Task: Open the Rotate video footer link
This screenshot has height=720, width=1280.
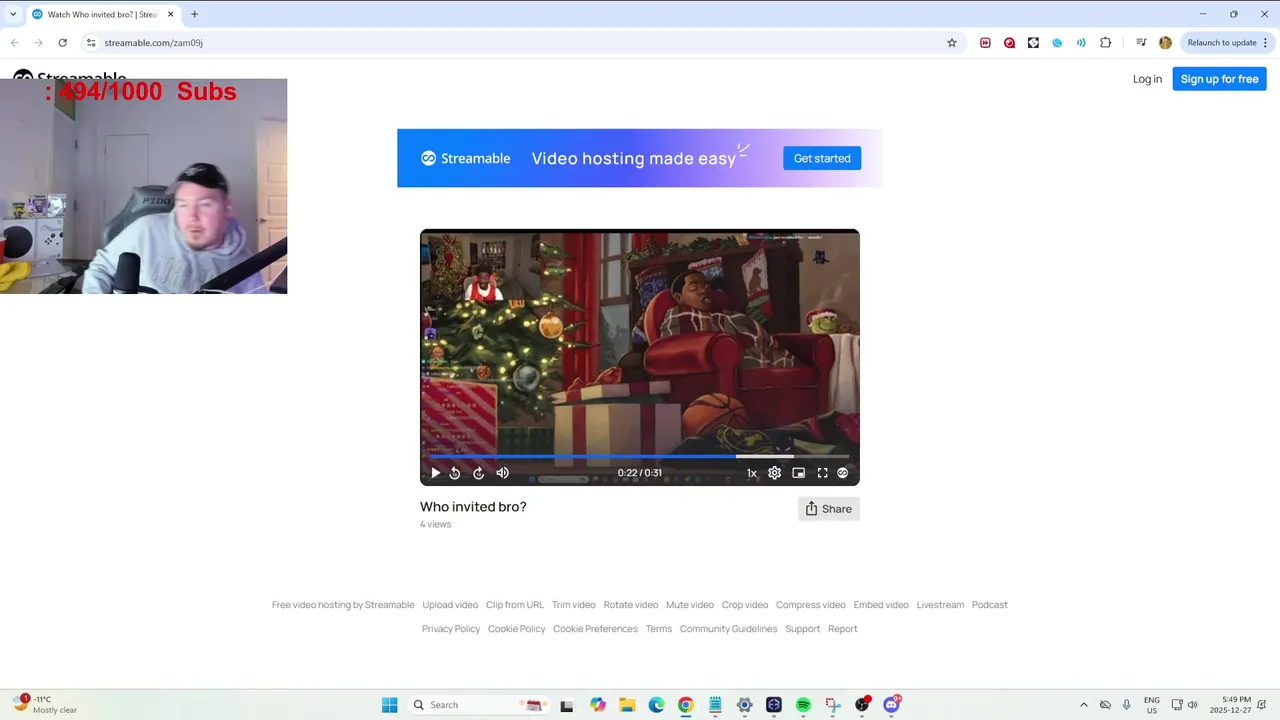Action: [x=631, y=605]
